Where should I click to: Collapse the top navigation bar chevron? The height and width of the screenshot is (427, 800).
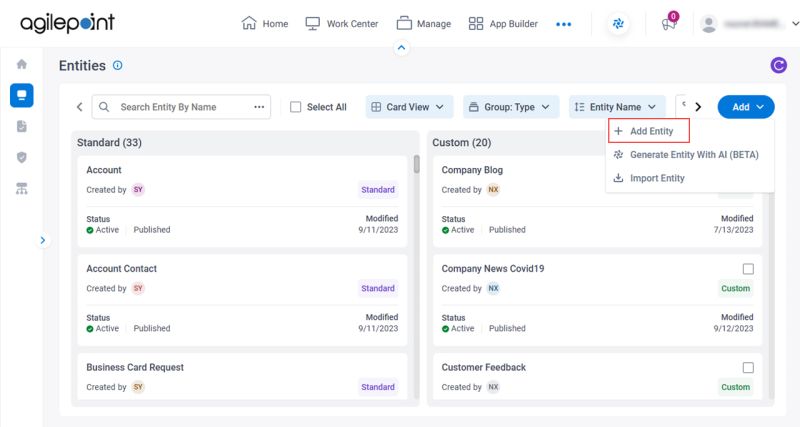(x=402, y=48)
